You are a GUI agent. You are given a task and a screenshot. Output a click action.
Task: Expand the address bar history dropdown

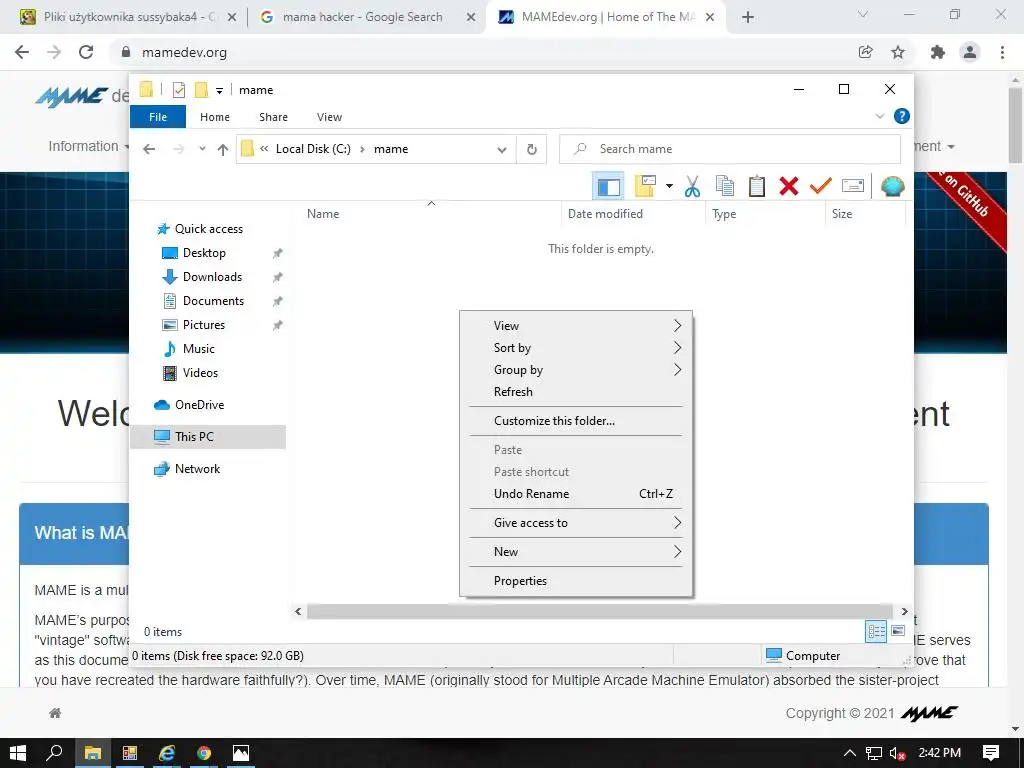pyautogui.click(x=502, y=150)
